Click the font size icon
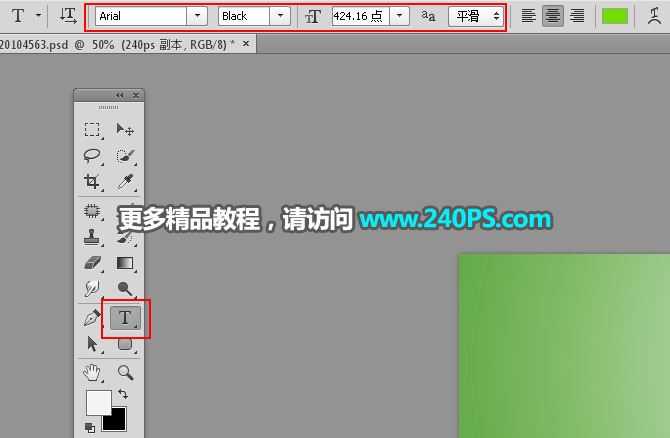The width and height of the screenshot is (670, 438). pos(313,17)
